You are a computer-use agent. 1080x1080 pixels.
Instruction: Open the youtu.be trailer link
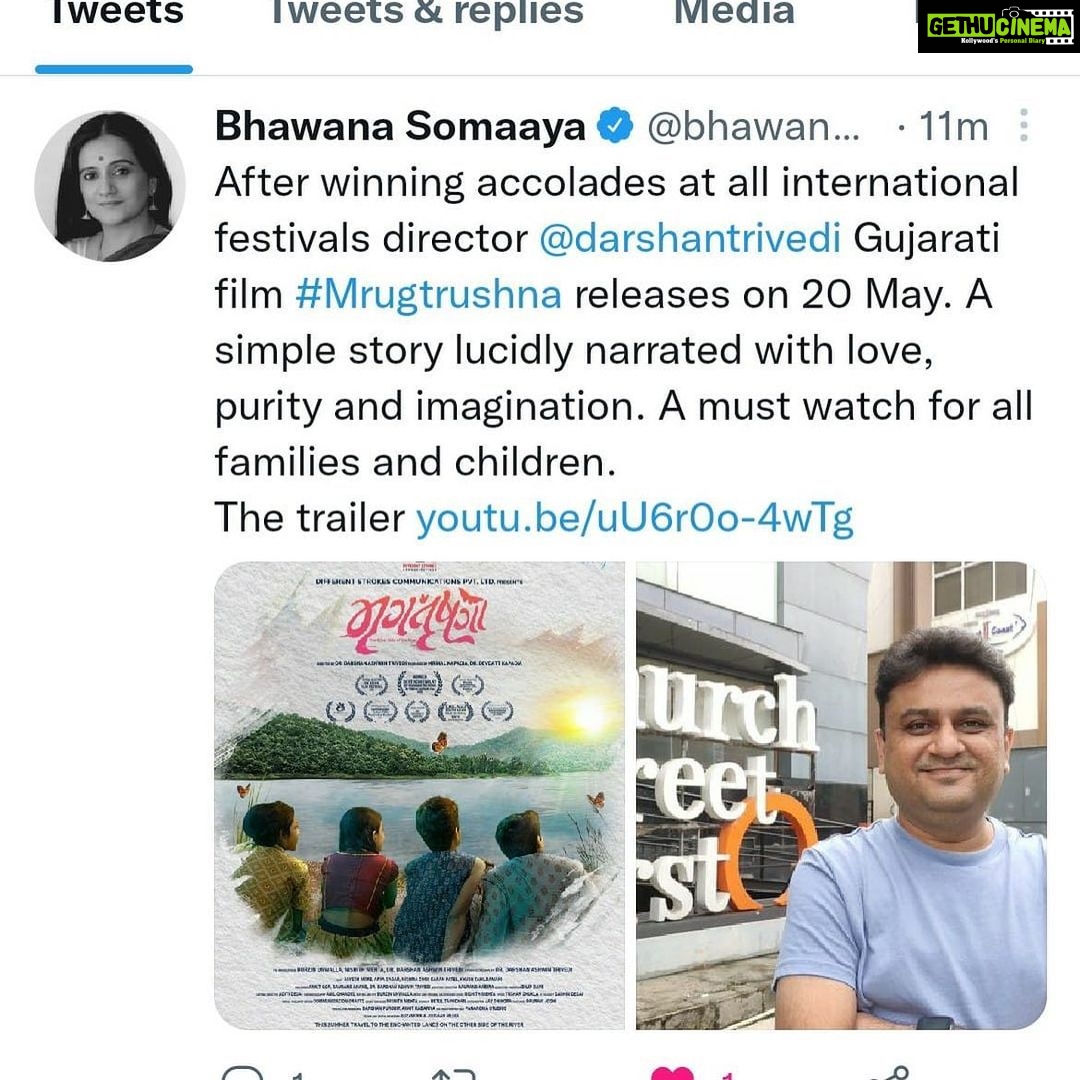pyautogui.click(x=634, y=518)
